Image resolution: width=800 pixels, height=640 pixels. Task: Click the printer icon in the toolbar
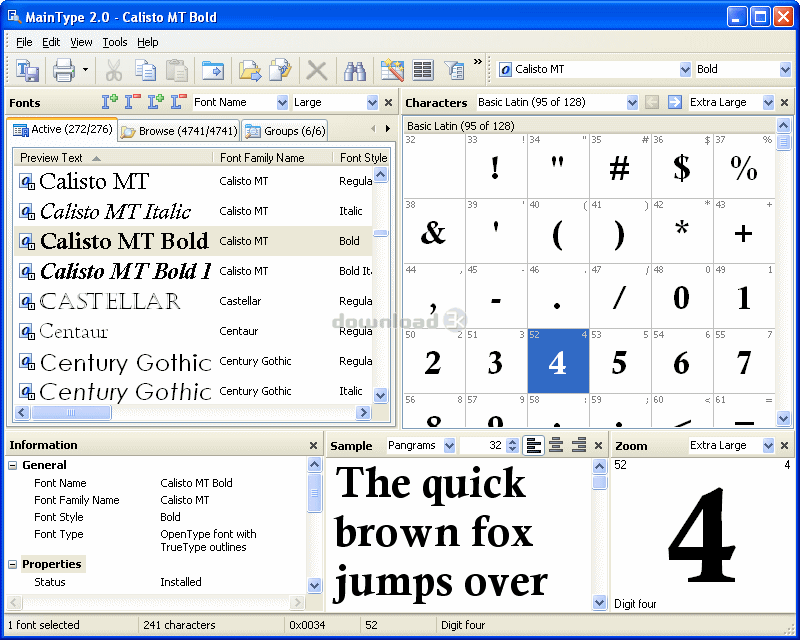pos(64,70)
